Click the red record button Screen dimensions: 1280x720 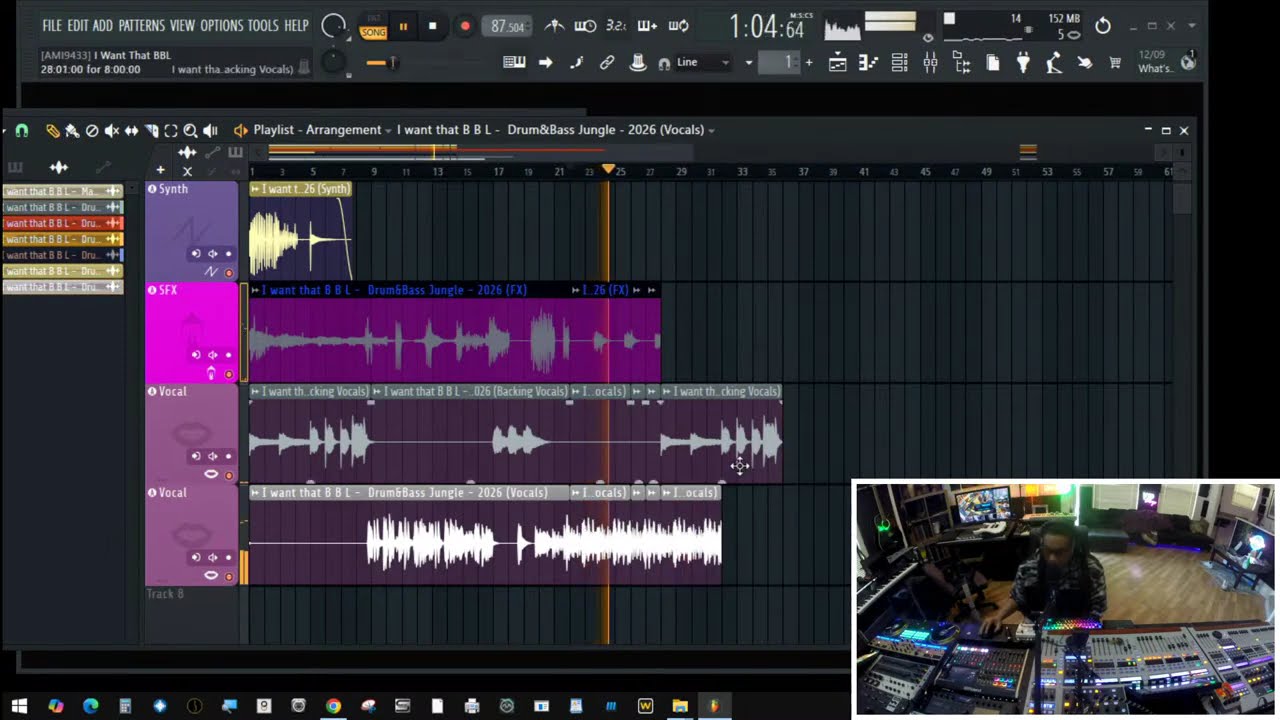click(x=465, y=27)
